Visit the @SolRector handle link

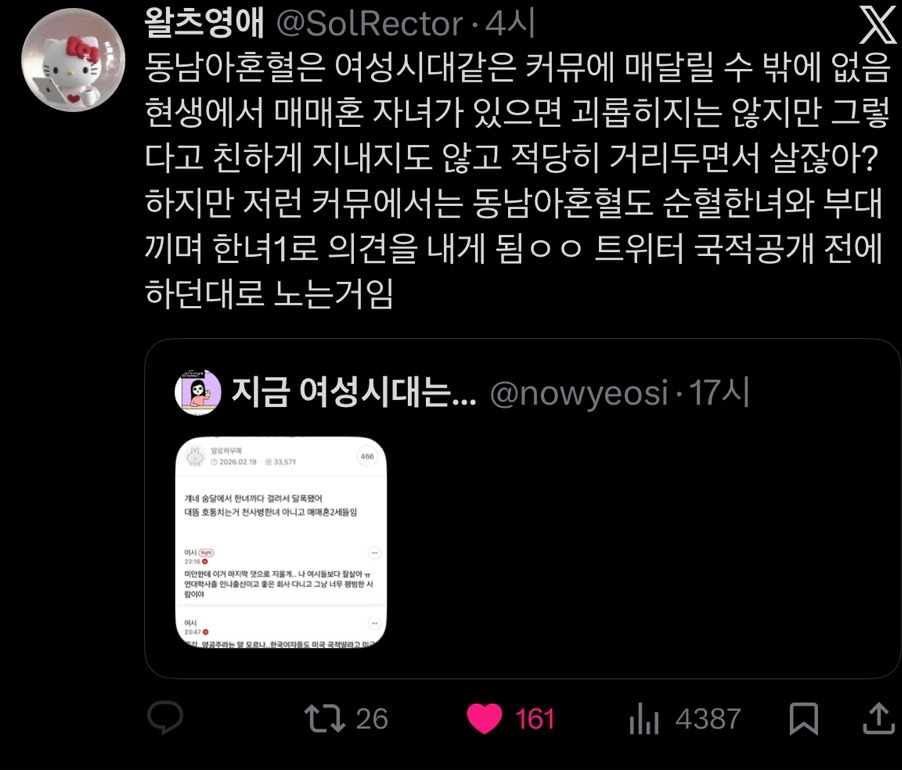(370, 24)
